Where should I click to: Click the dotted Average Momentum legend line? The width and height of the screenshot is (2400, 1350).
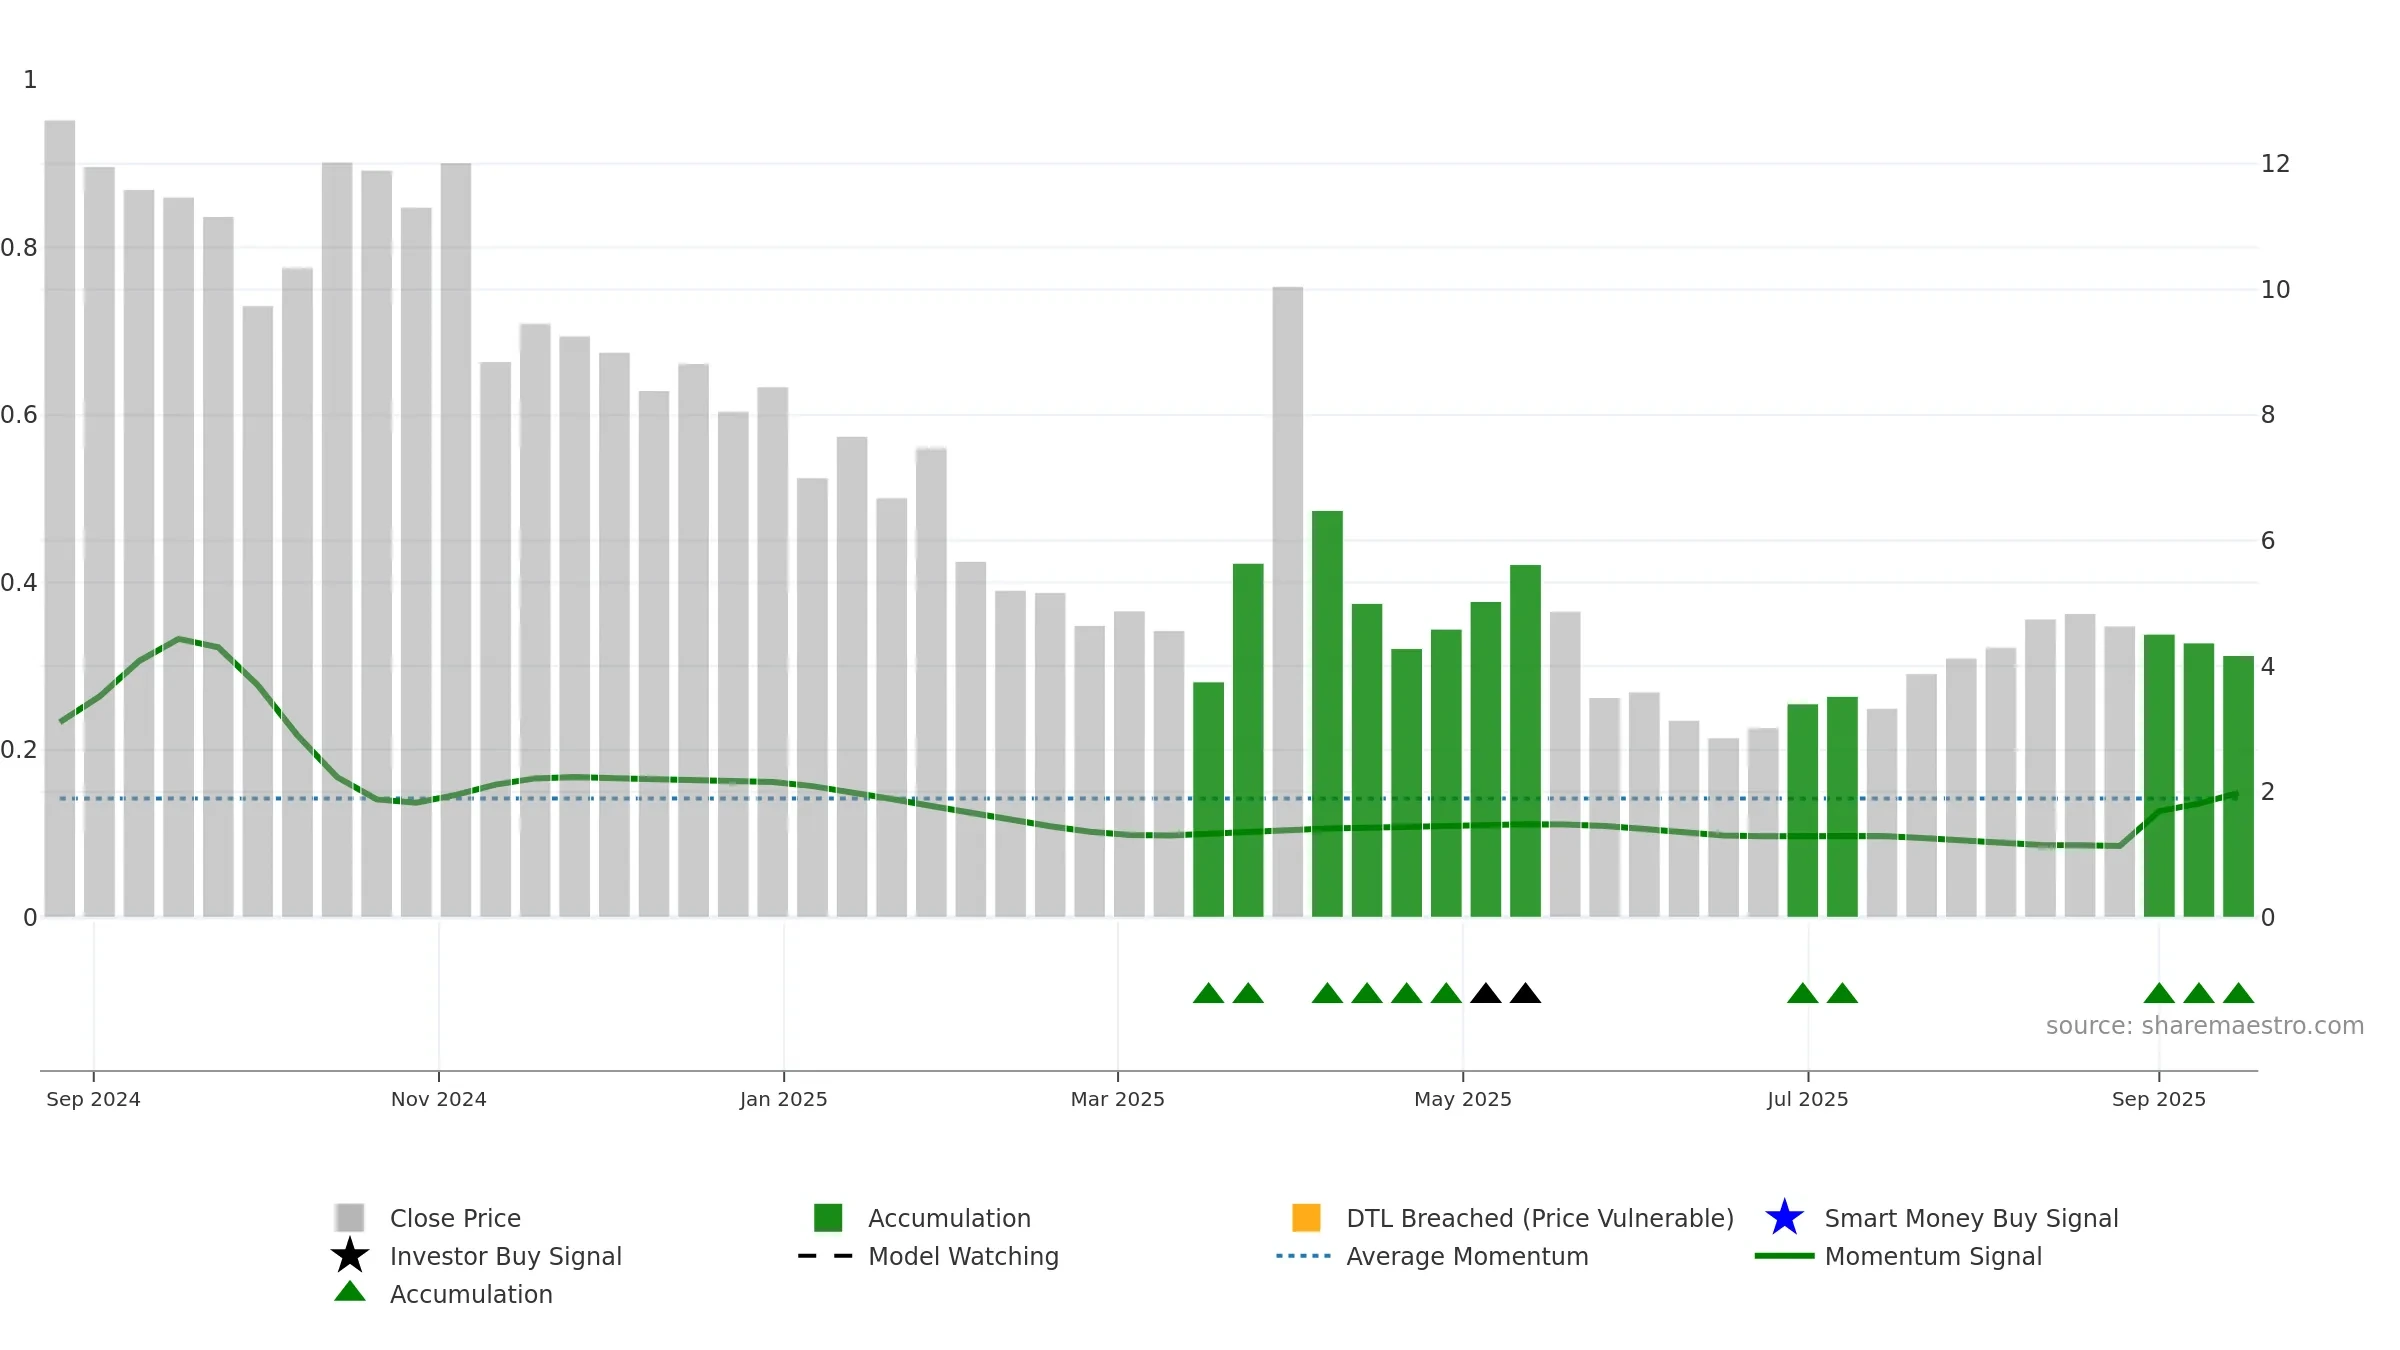[1303, 1256]
